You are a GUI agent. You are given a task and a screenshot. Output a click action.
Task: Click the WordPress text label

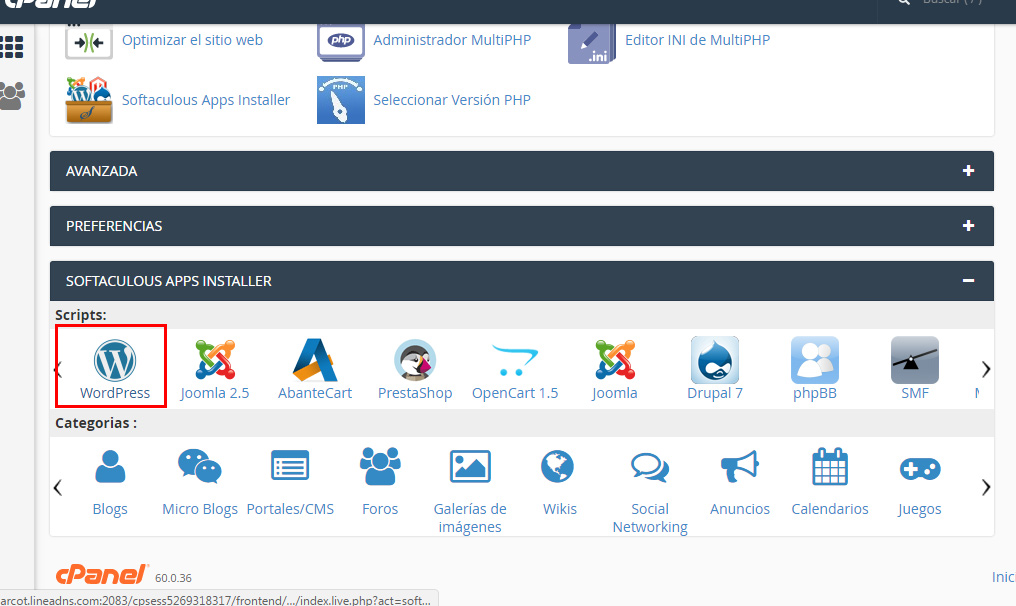pos(115,393)
